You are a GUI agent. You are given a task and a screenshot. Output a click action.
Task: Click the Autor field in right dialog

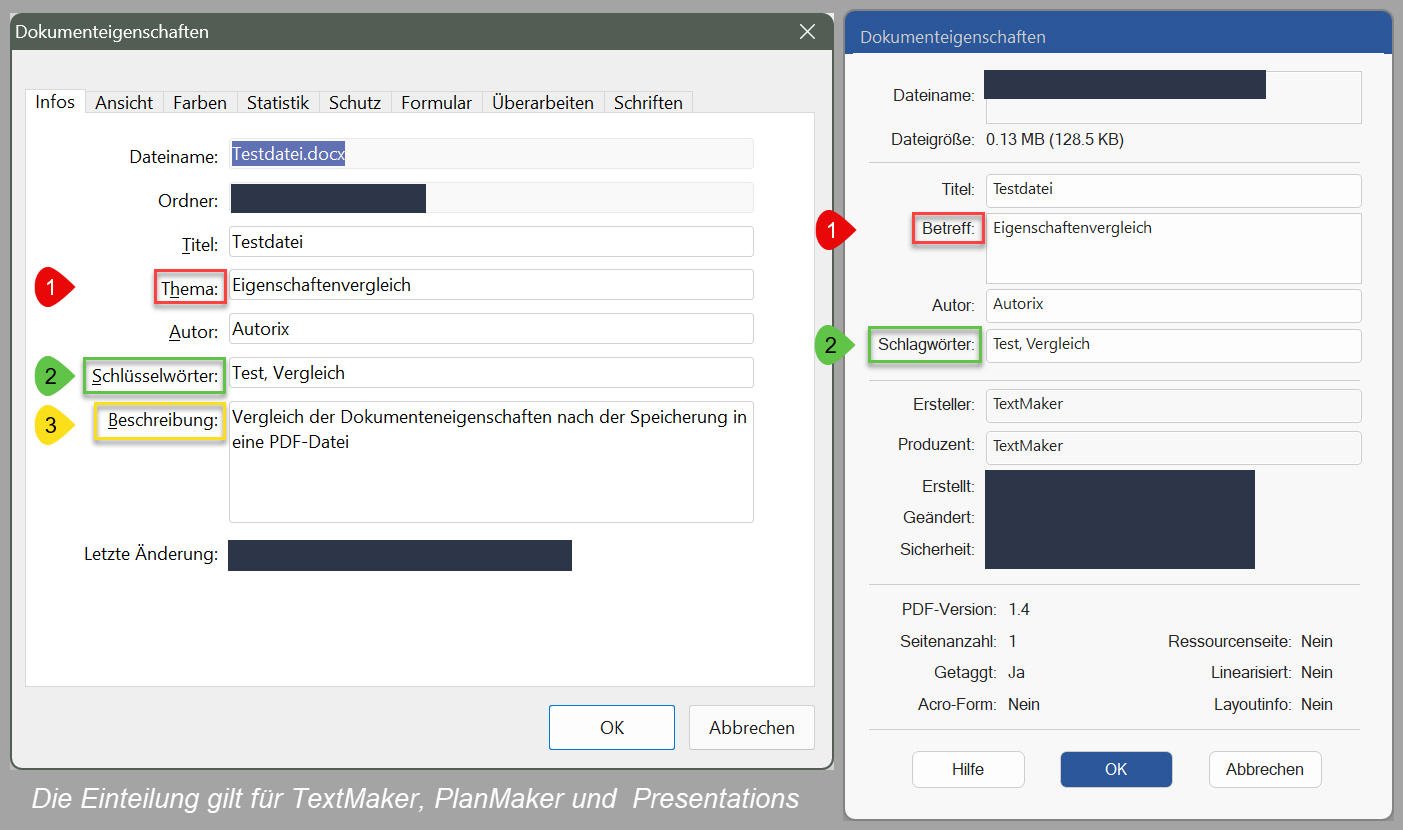click(1174, 306)
